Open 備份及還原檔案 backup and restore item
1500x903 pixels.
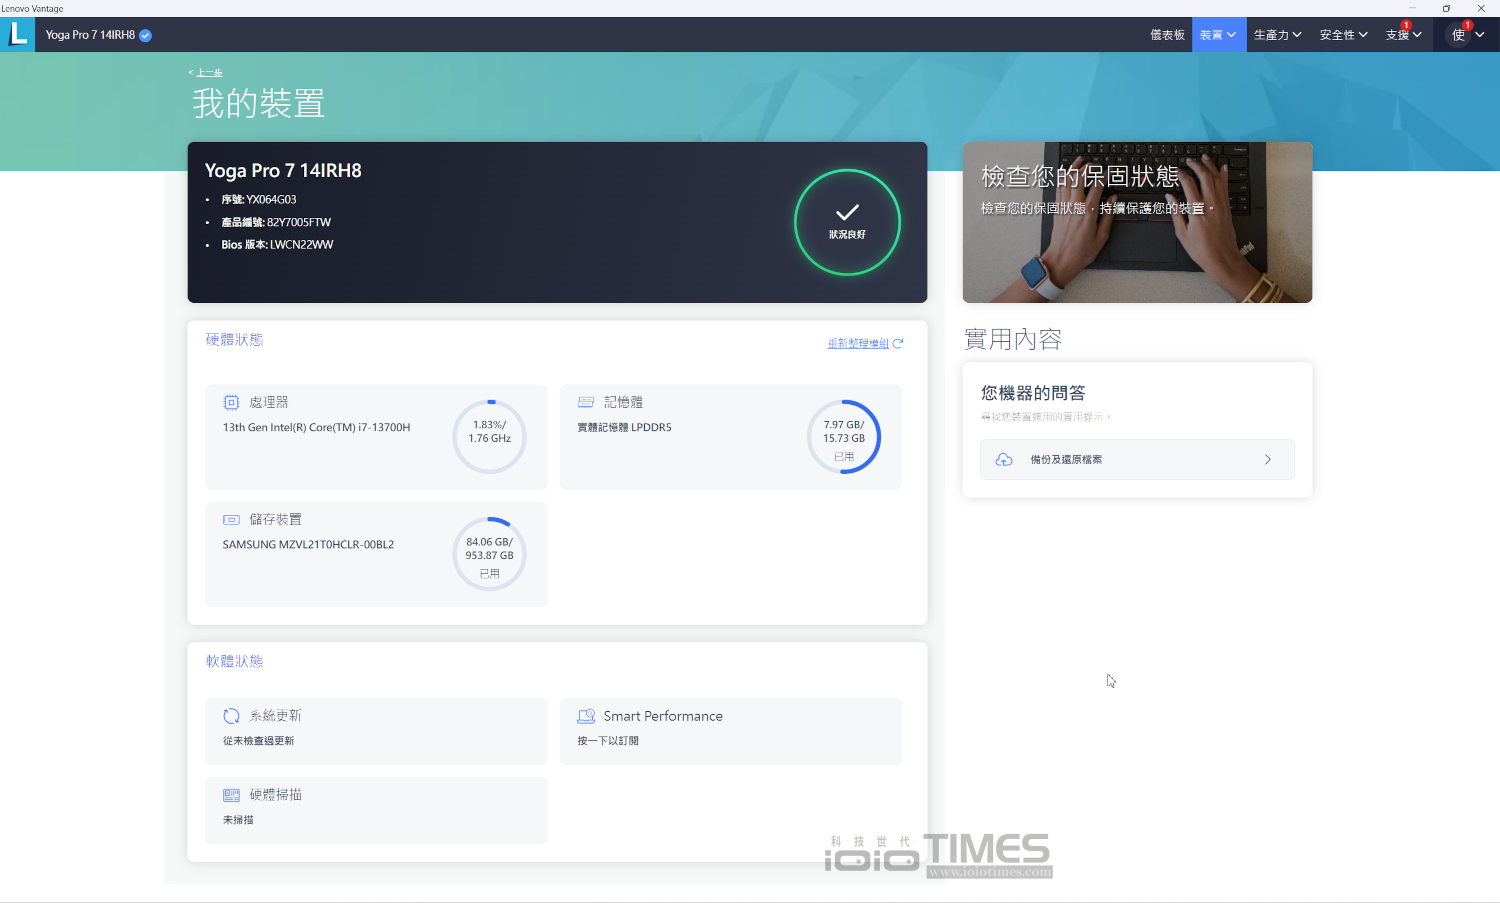click(1137, 460)
